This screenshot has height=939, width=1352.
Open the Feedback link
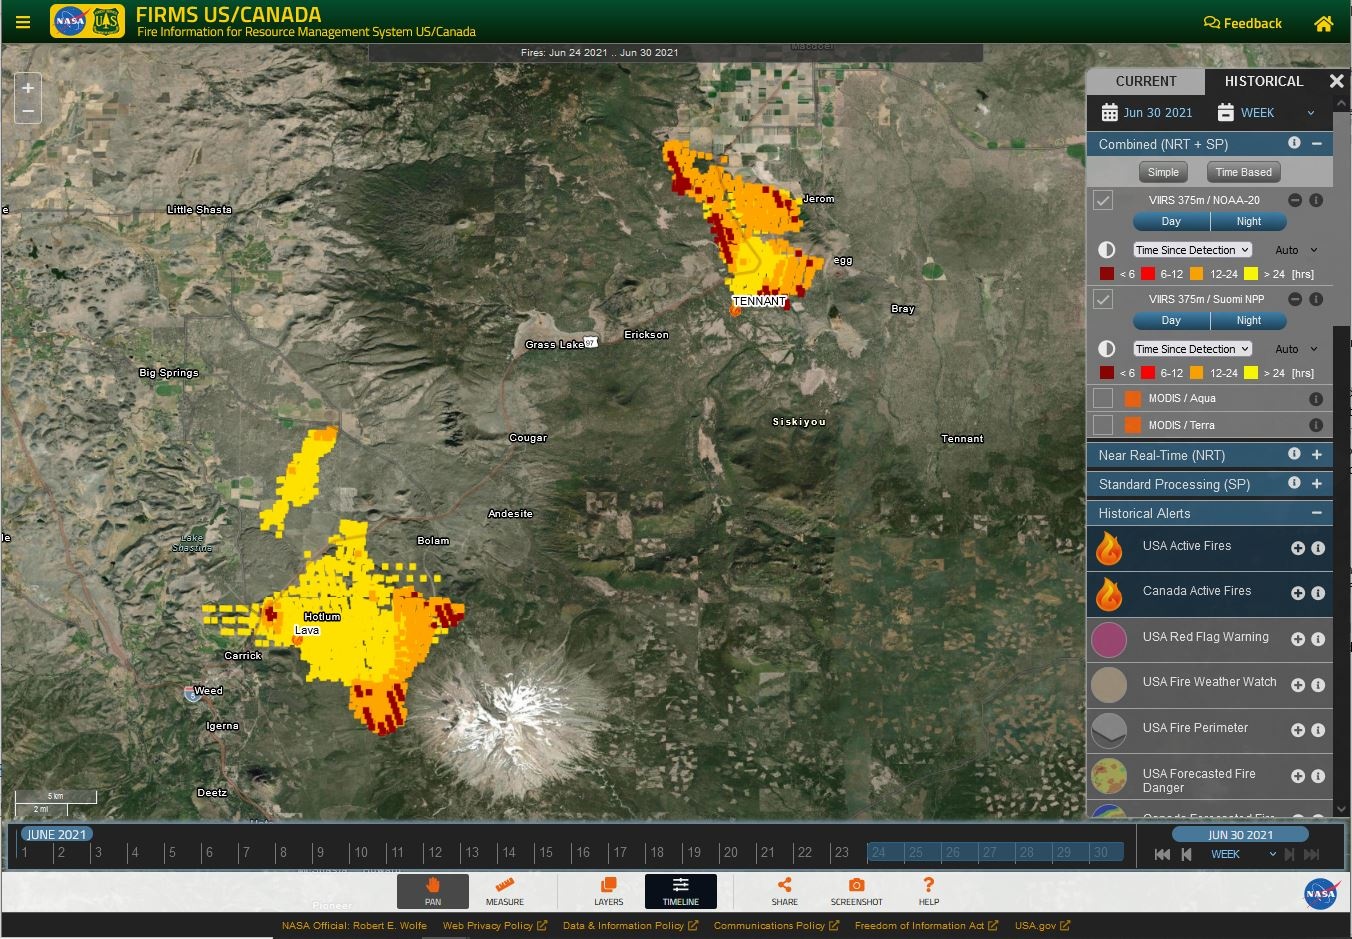click(x=1242, y=23)
